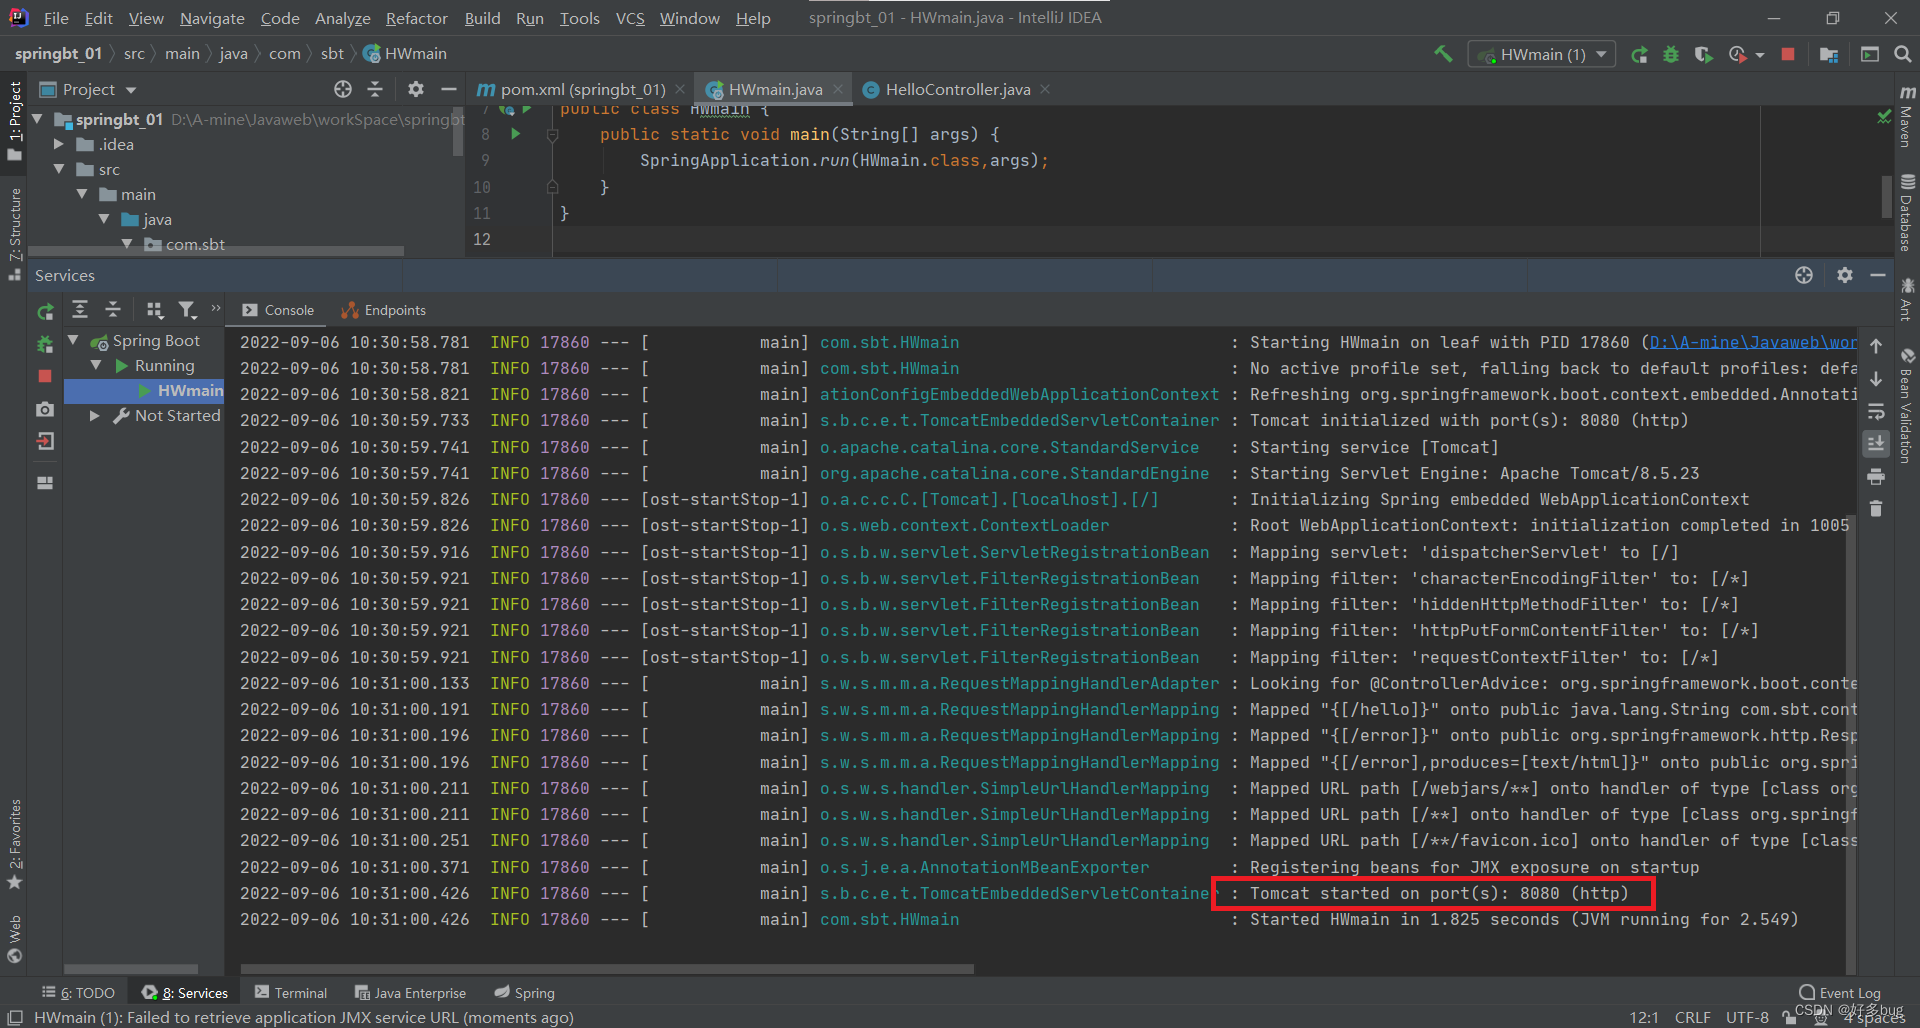Switch to the Endpoints tab
Screen dimensions: 1920x1028
384,310
